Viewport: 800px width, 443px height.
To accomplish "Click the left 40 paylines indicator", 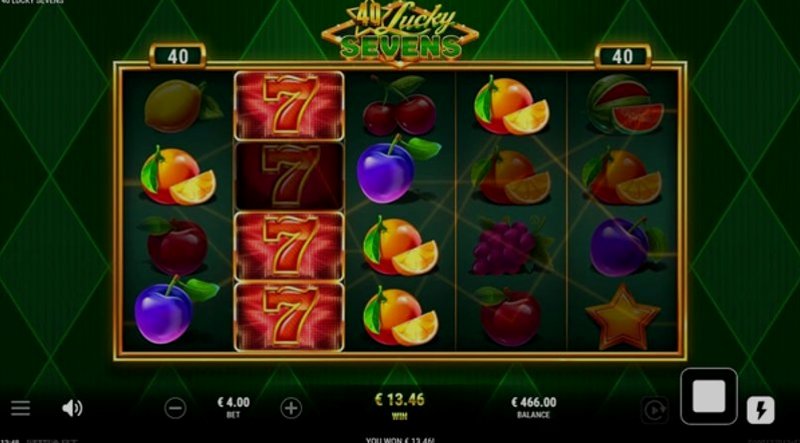I will [178, 56].
